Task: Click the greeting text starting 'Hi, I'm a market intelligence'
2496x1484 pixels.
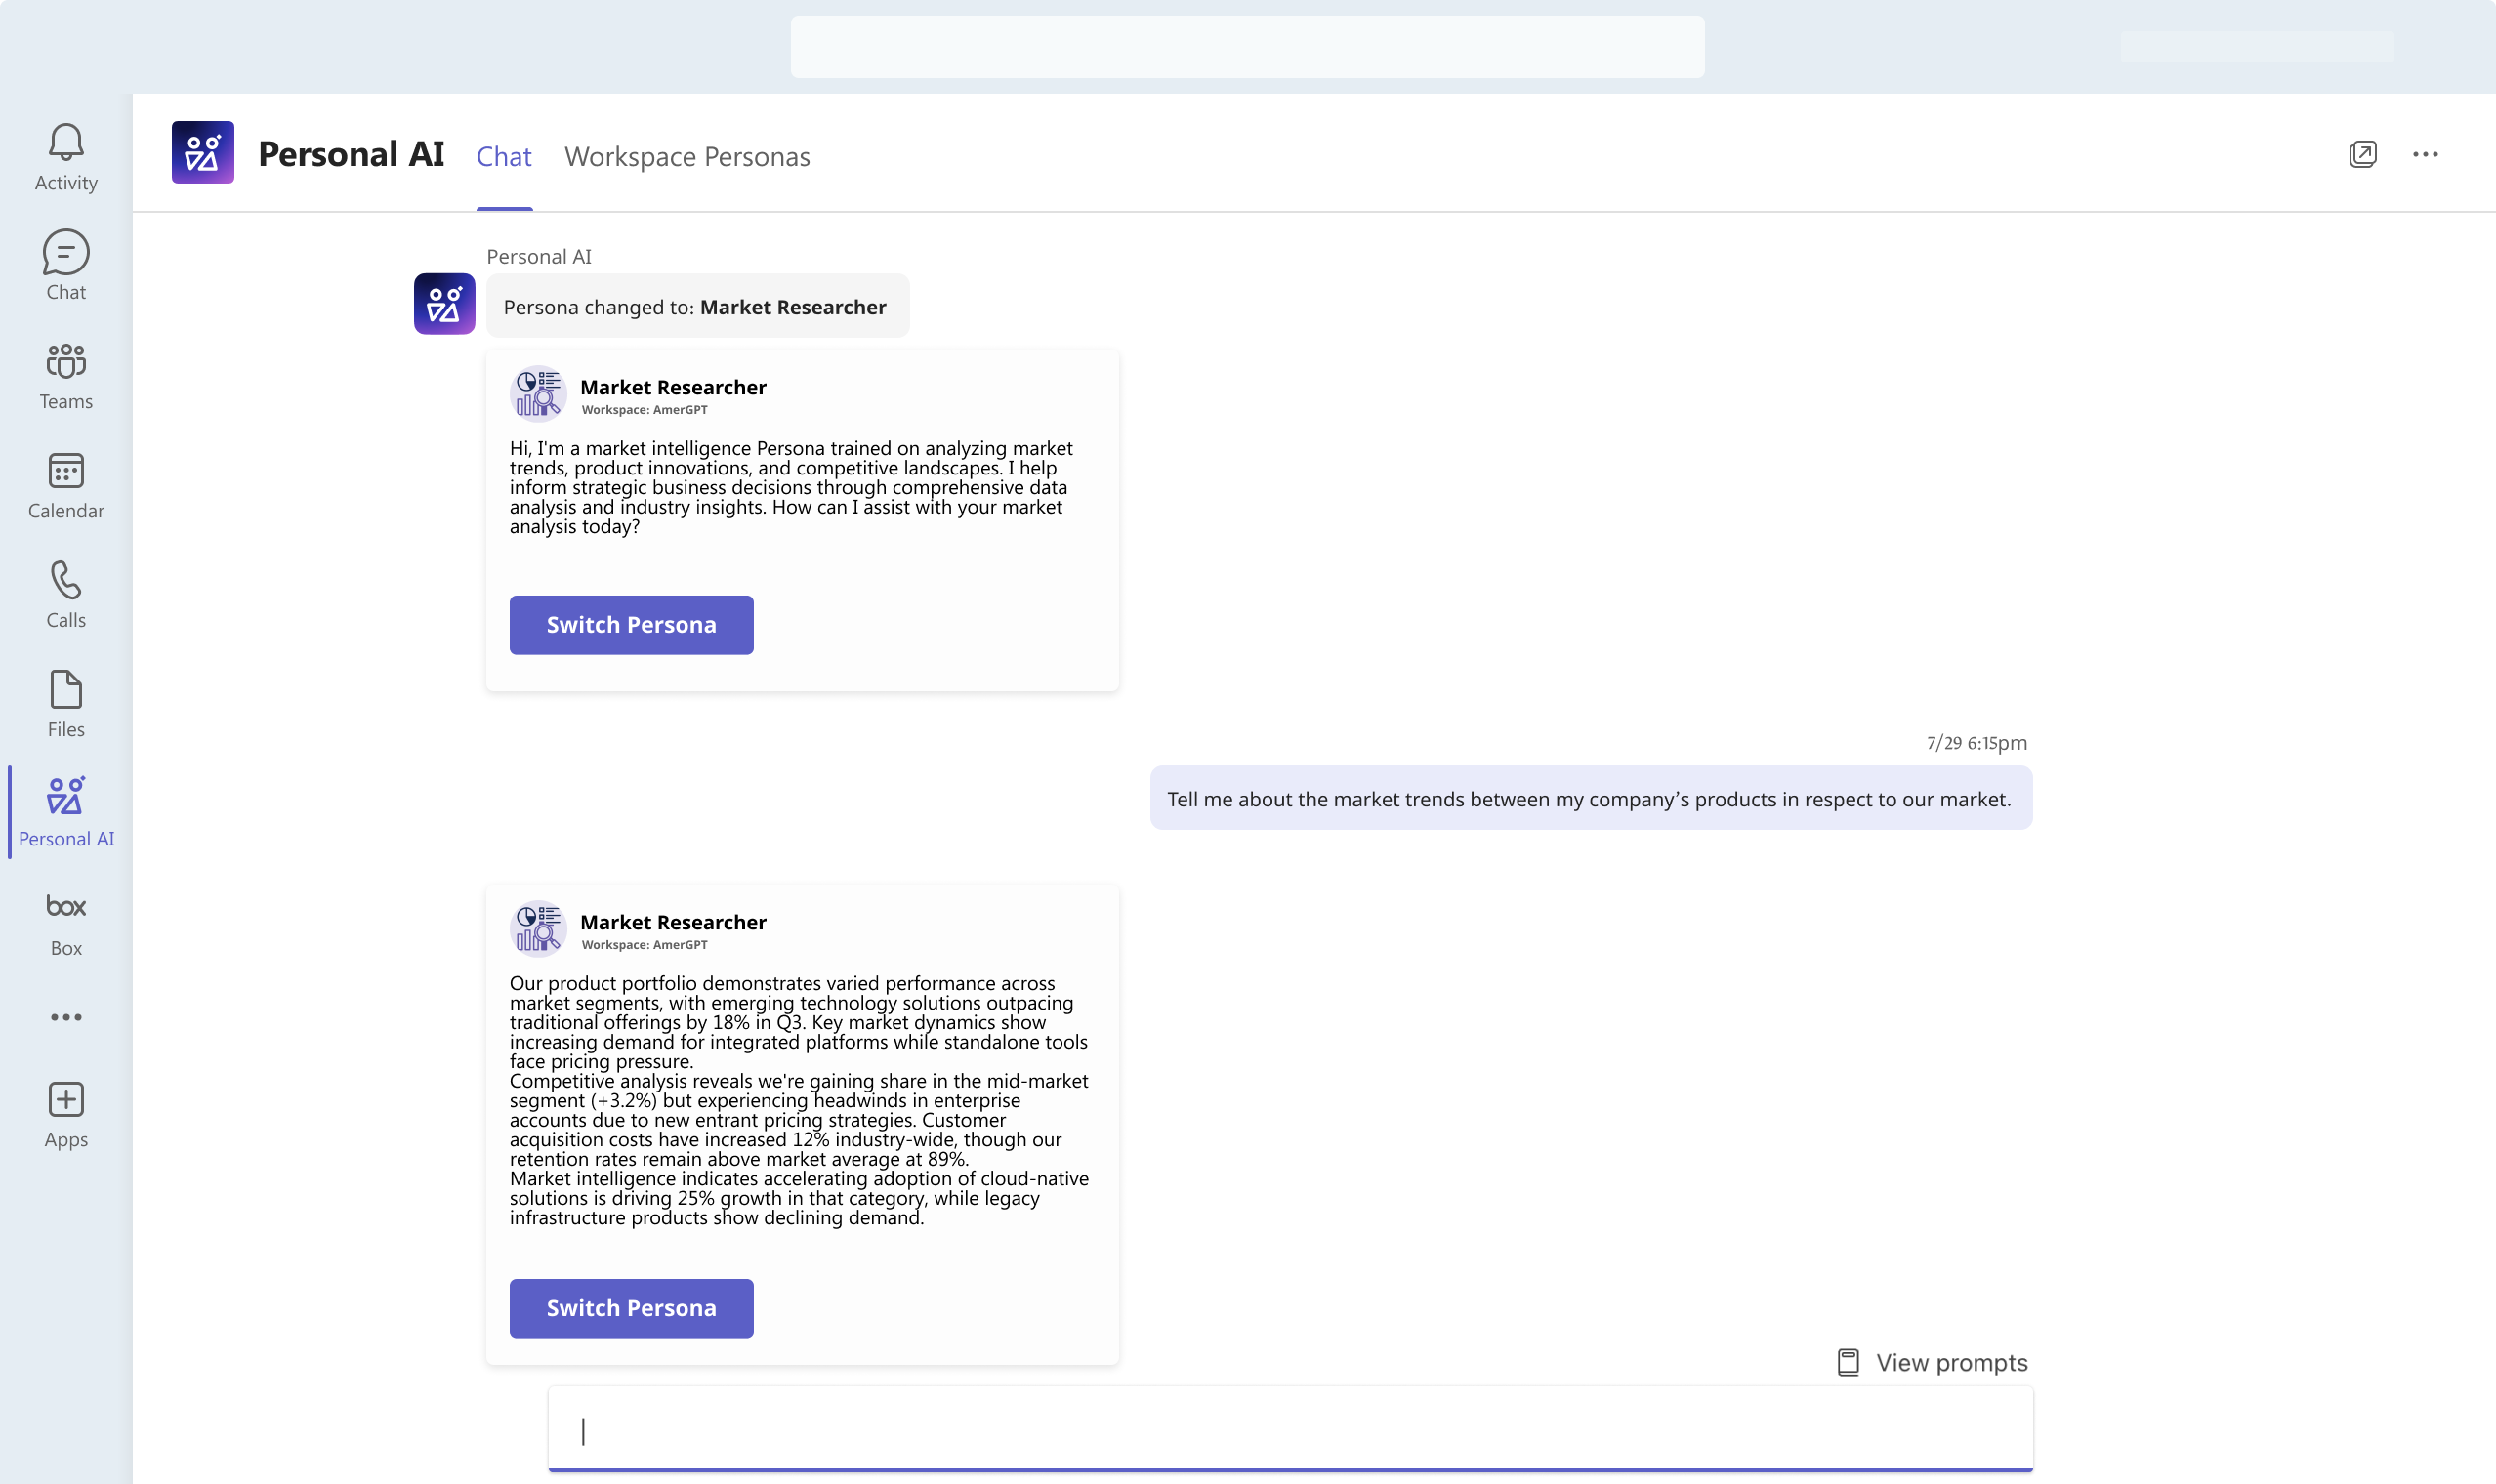Action: point(791,488)
